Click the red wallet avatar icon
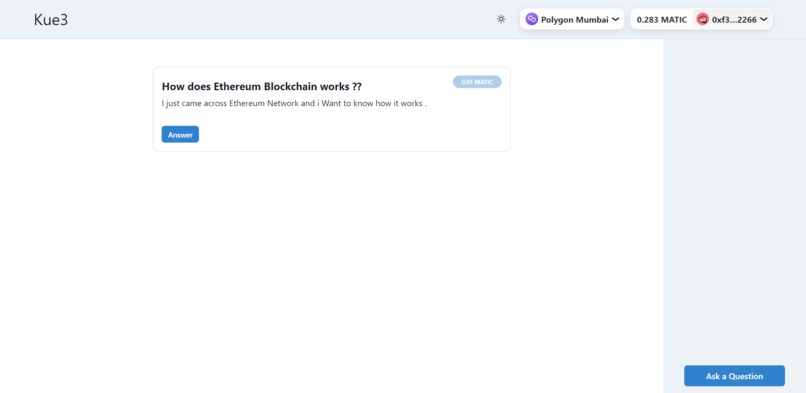The width and height of the screenshot is (806, 393). [x=702, y=20]
